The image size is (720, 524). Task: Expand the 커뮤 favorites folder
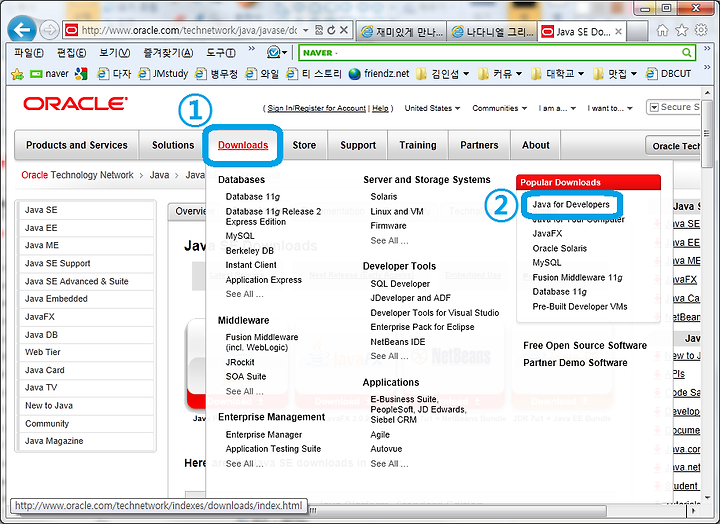pos(500,73)
